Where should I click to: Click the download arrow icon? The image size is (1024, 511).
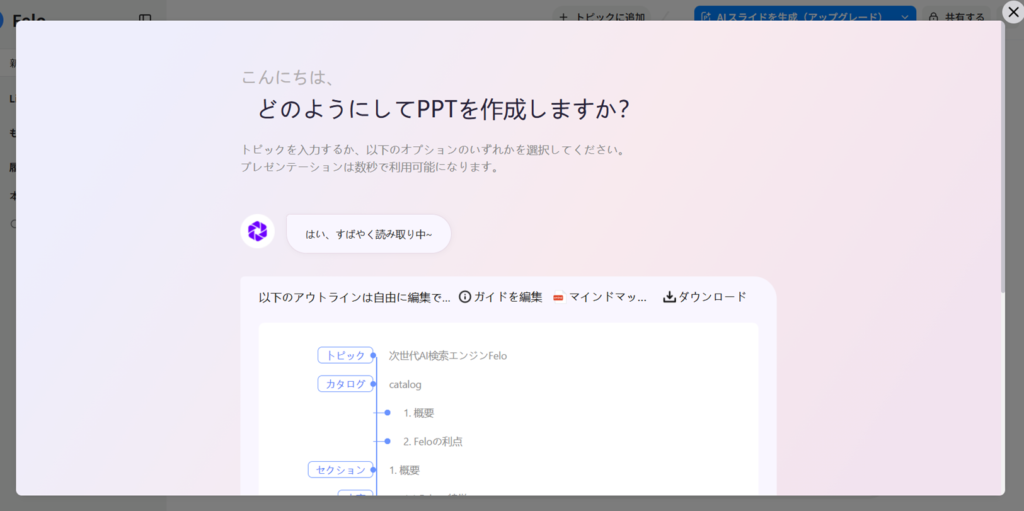pos(669,297)
